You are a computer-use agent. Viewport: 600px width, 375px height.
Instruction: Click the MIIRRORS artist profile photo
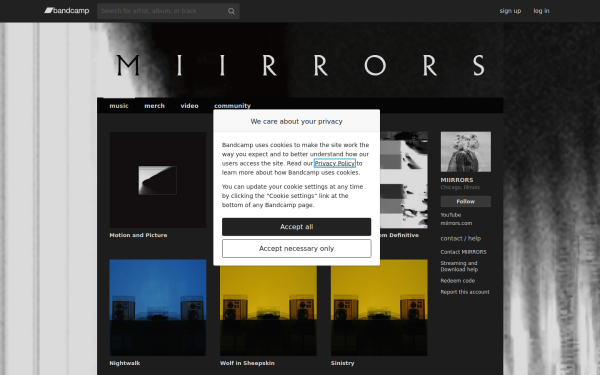[x=466, y=152]
